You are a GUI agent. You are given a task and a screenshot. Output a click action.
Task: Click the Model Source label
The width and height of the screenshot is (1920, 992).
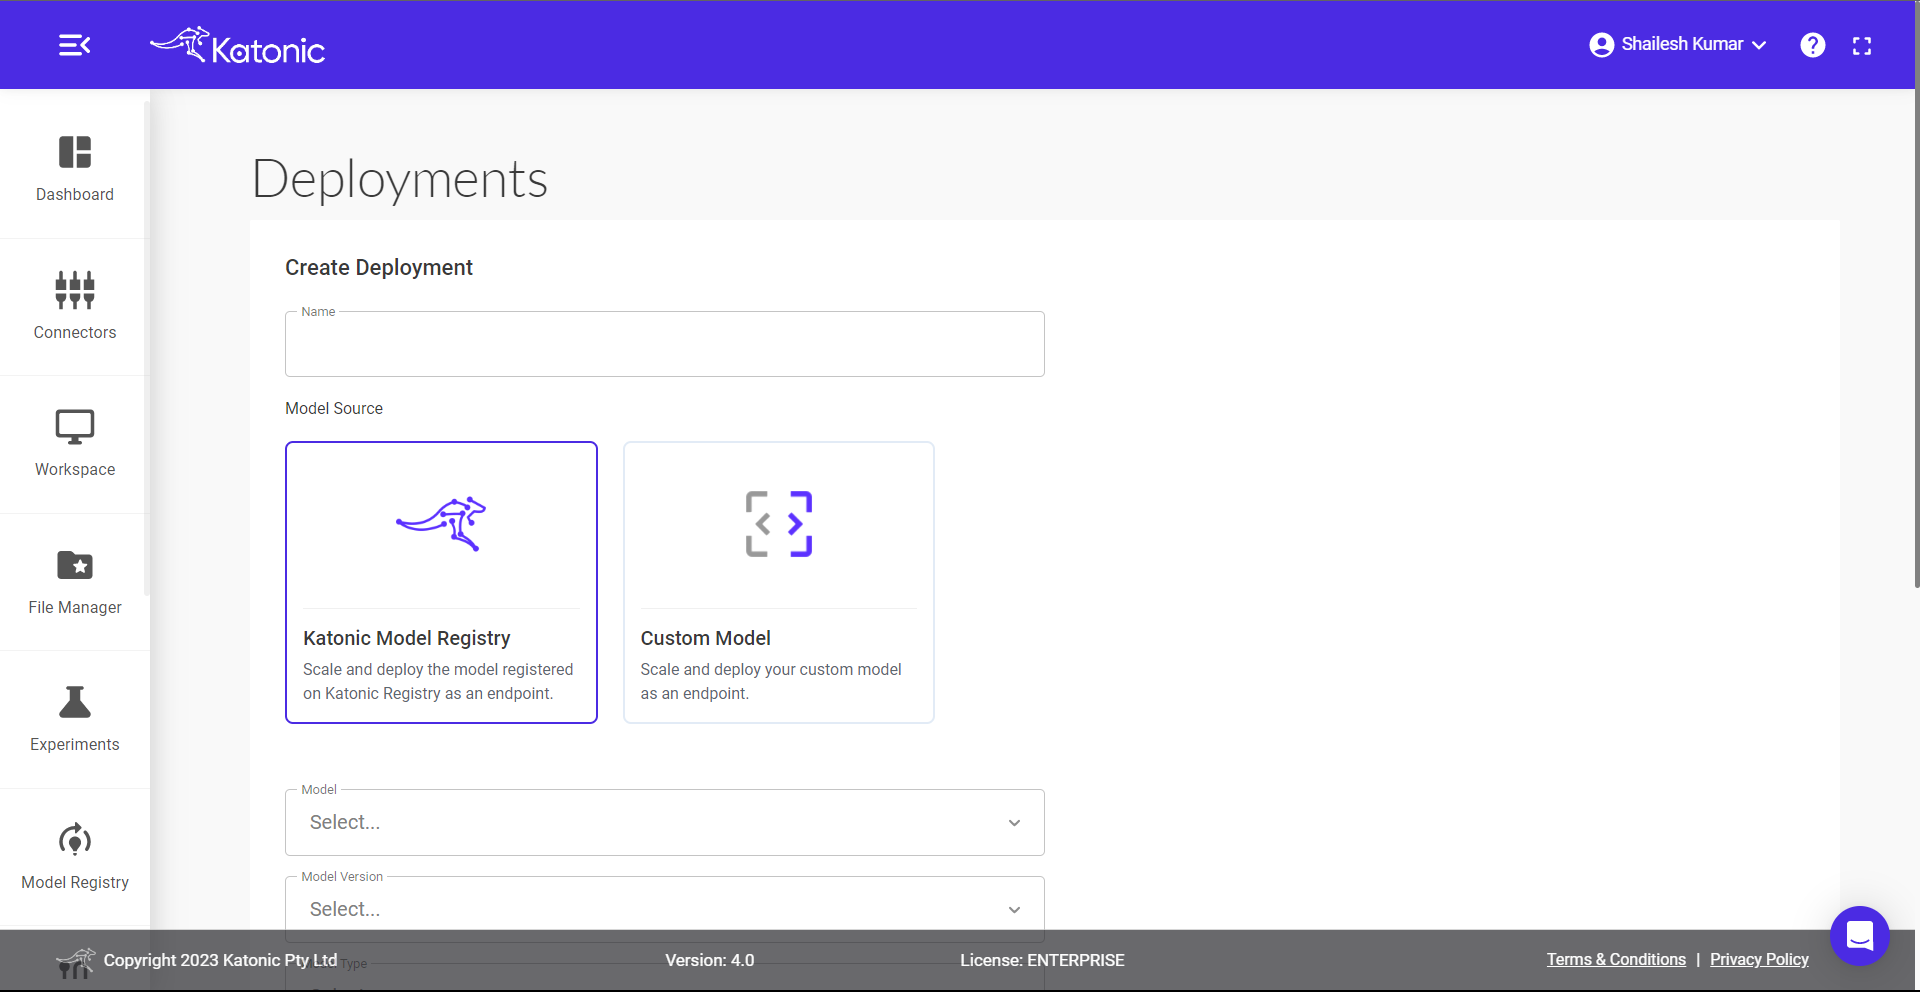tap(334, 408)
